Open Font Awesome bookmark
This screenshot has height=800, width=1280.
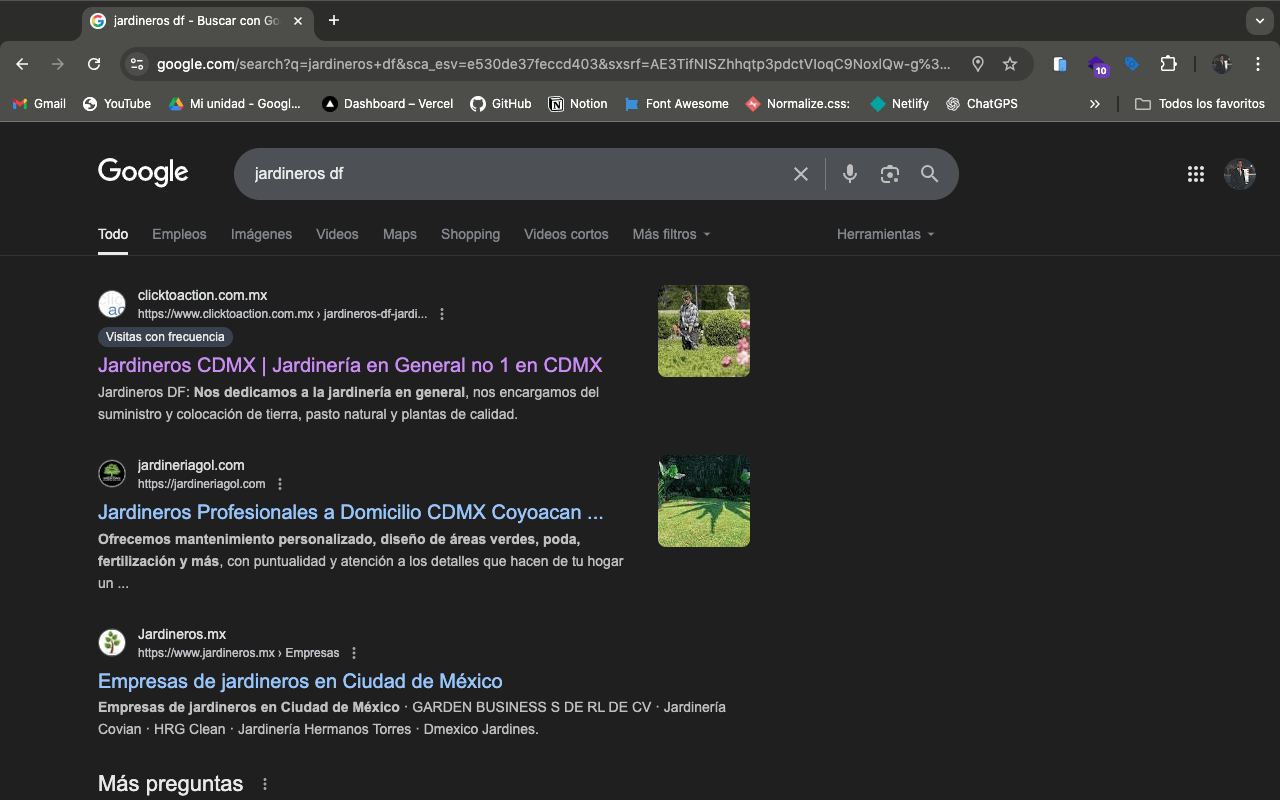point(676,103)
